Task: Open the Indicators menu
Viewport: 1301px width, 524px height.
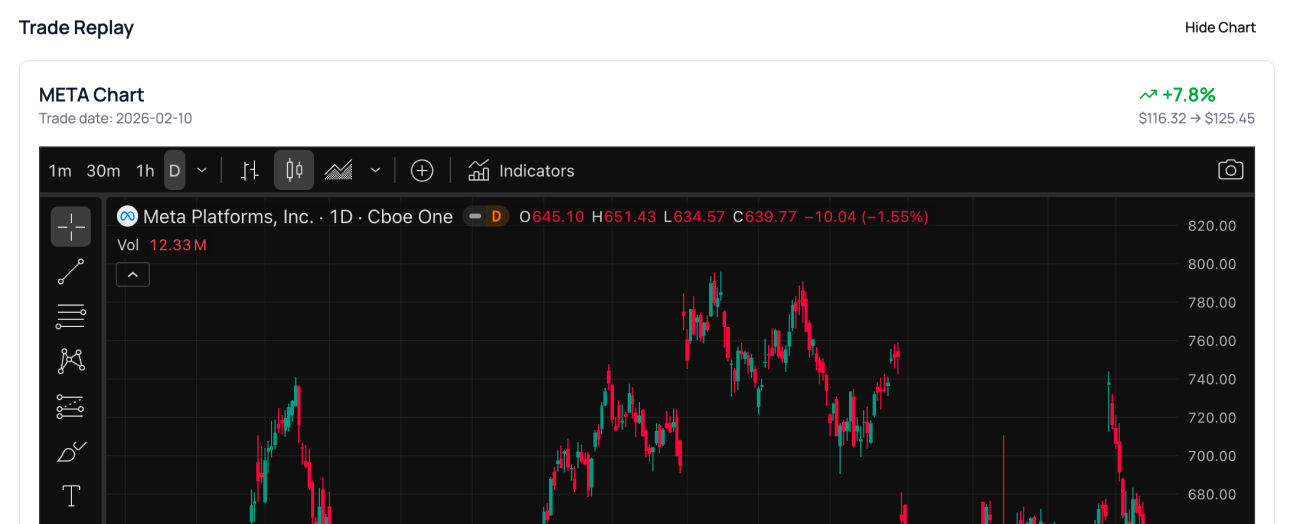Action: (x=522, y=171)
